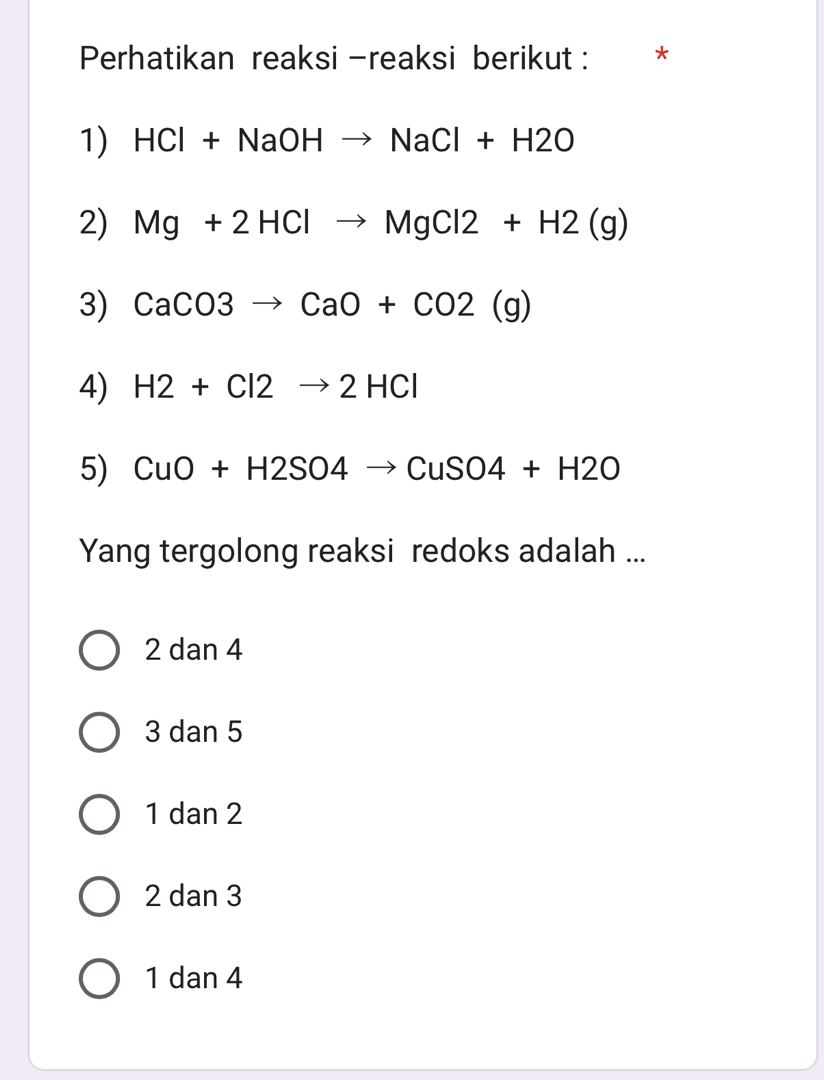Click the radio circle beside "2 dan 3"
824x1080 pixels.
coord(98,896)
